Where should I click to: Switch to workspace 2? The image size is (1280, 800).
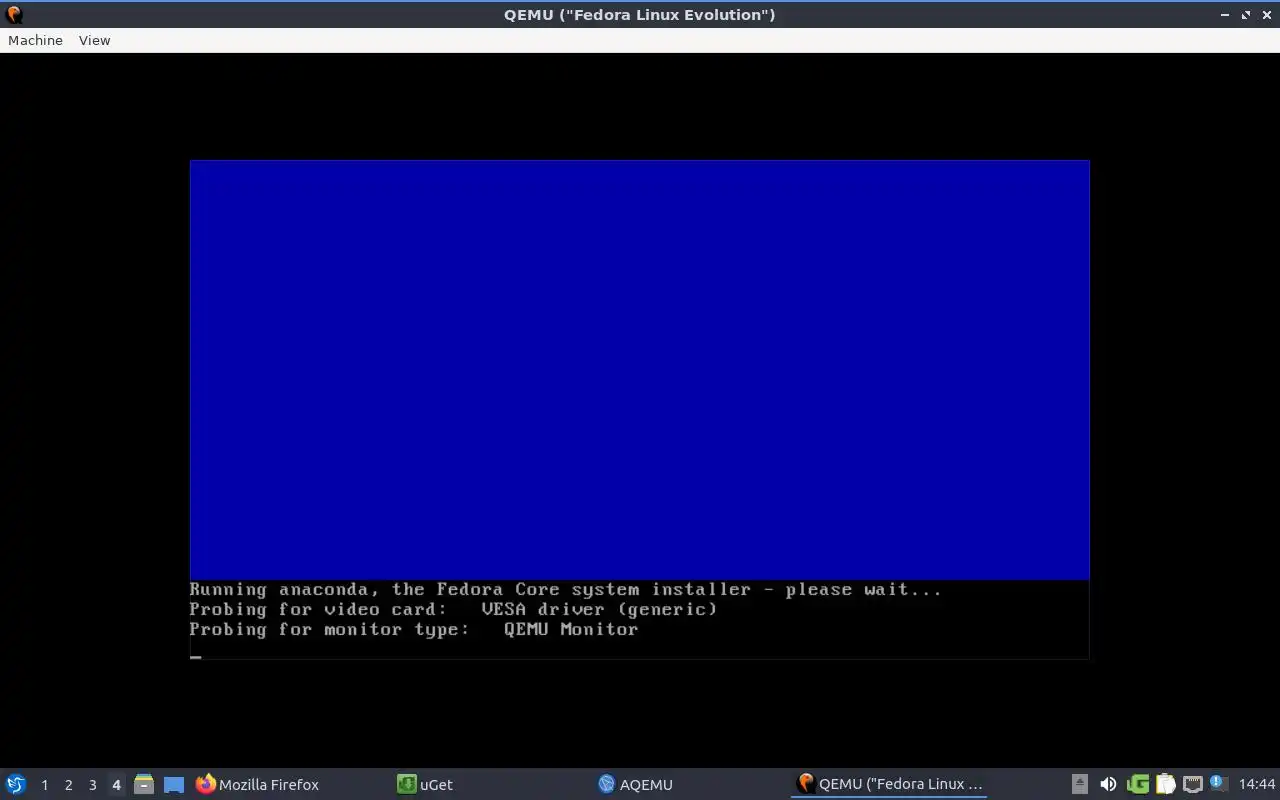click(x=68, y=784)
